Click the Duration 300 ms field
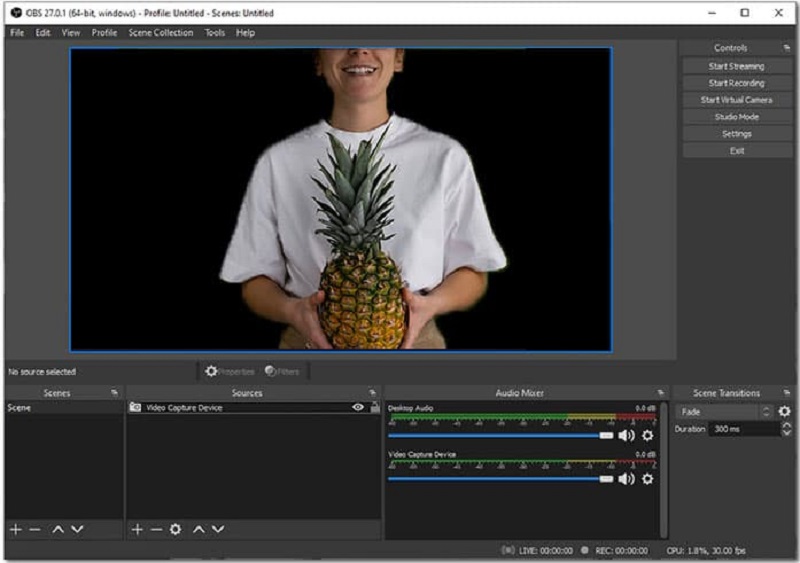Image resolution: width=800 pixels, height=563 pixels. click(x=743, y=429)
